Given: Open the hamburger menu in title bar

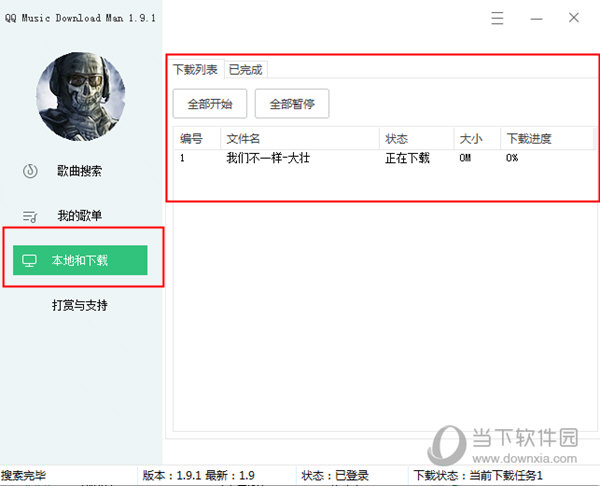Looking at the screenshot, I should click(498, 18).
